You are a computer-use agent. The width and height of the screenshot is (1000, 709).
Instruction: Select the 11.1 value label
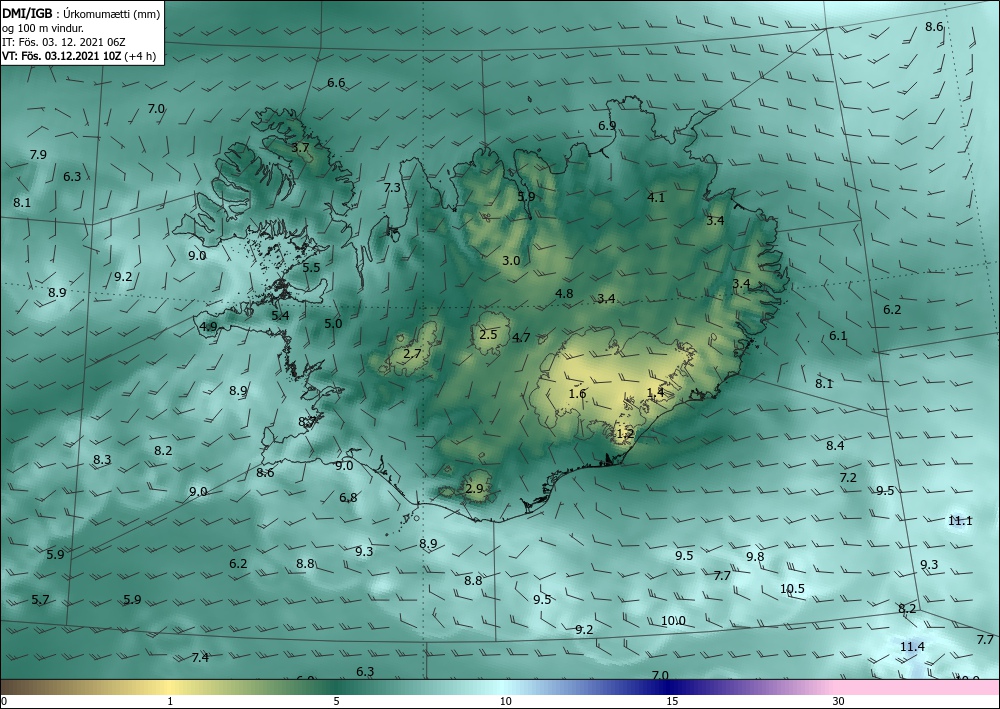point(960,521)
